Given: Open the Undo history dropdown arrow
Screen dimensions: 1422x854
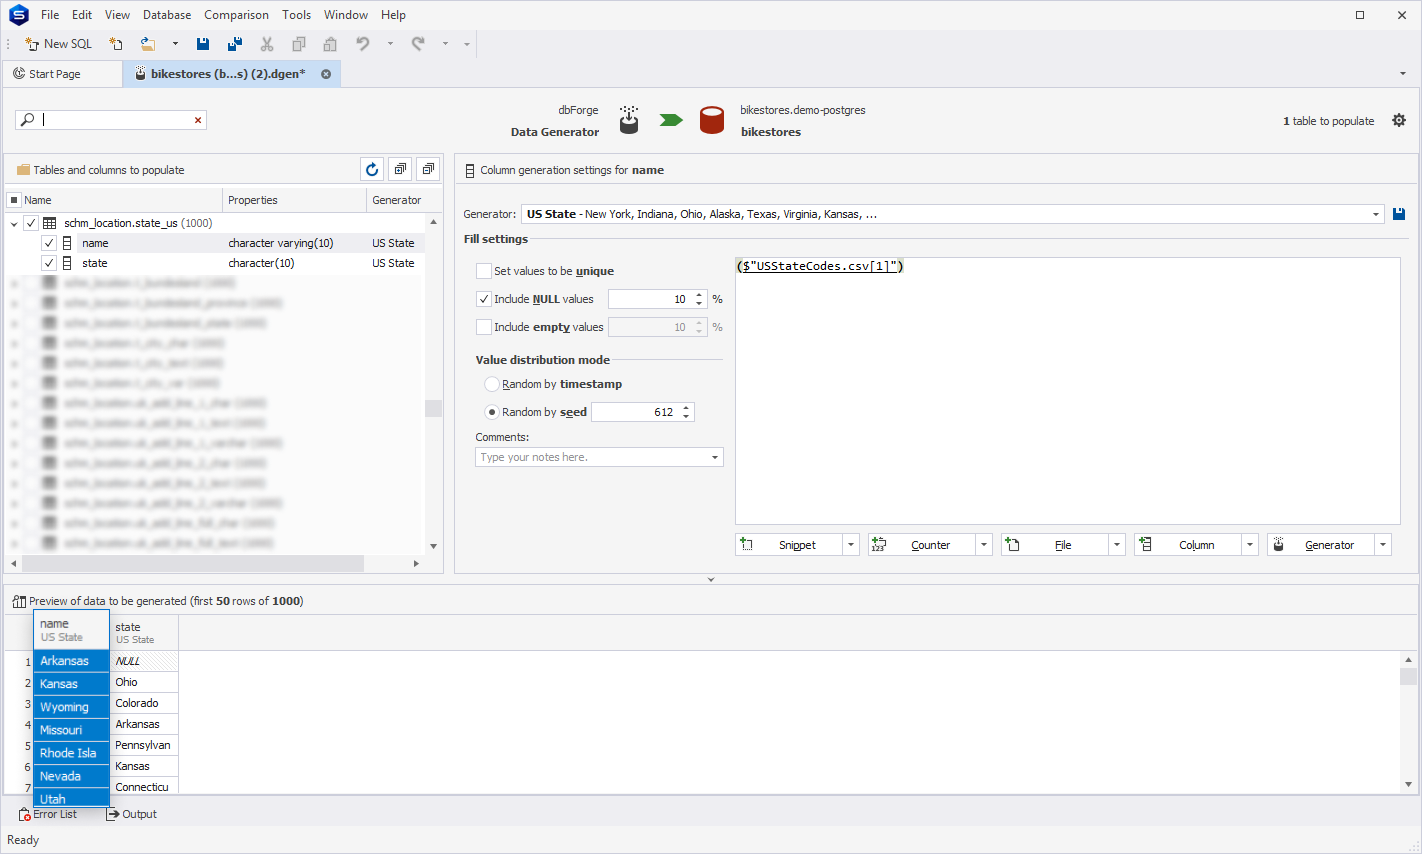Looking at the screenshot, I should tap(390, 44).
